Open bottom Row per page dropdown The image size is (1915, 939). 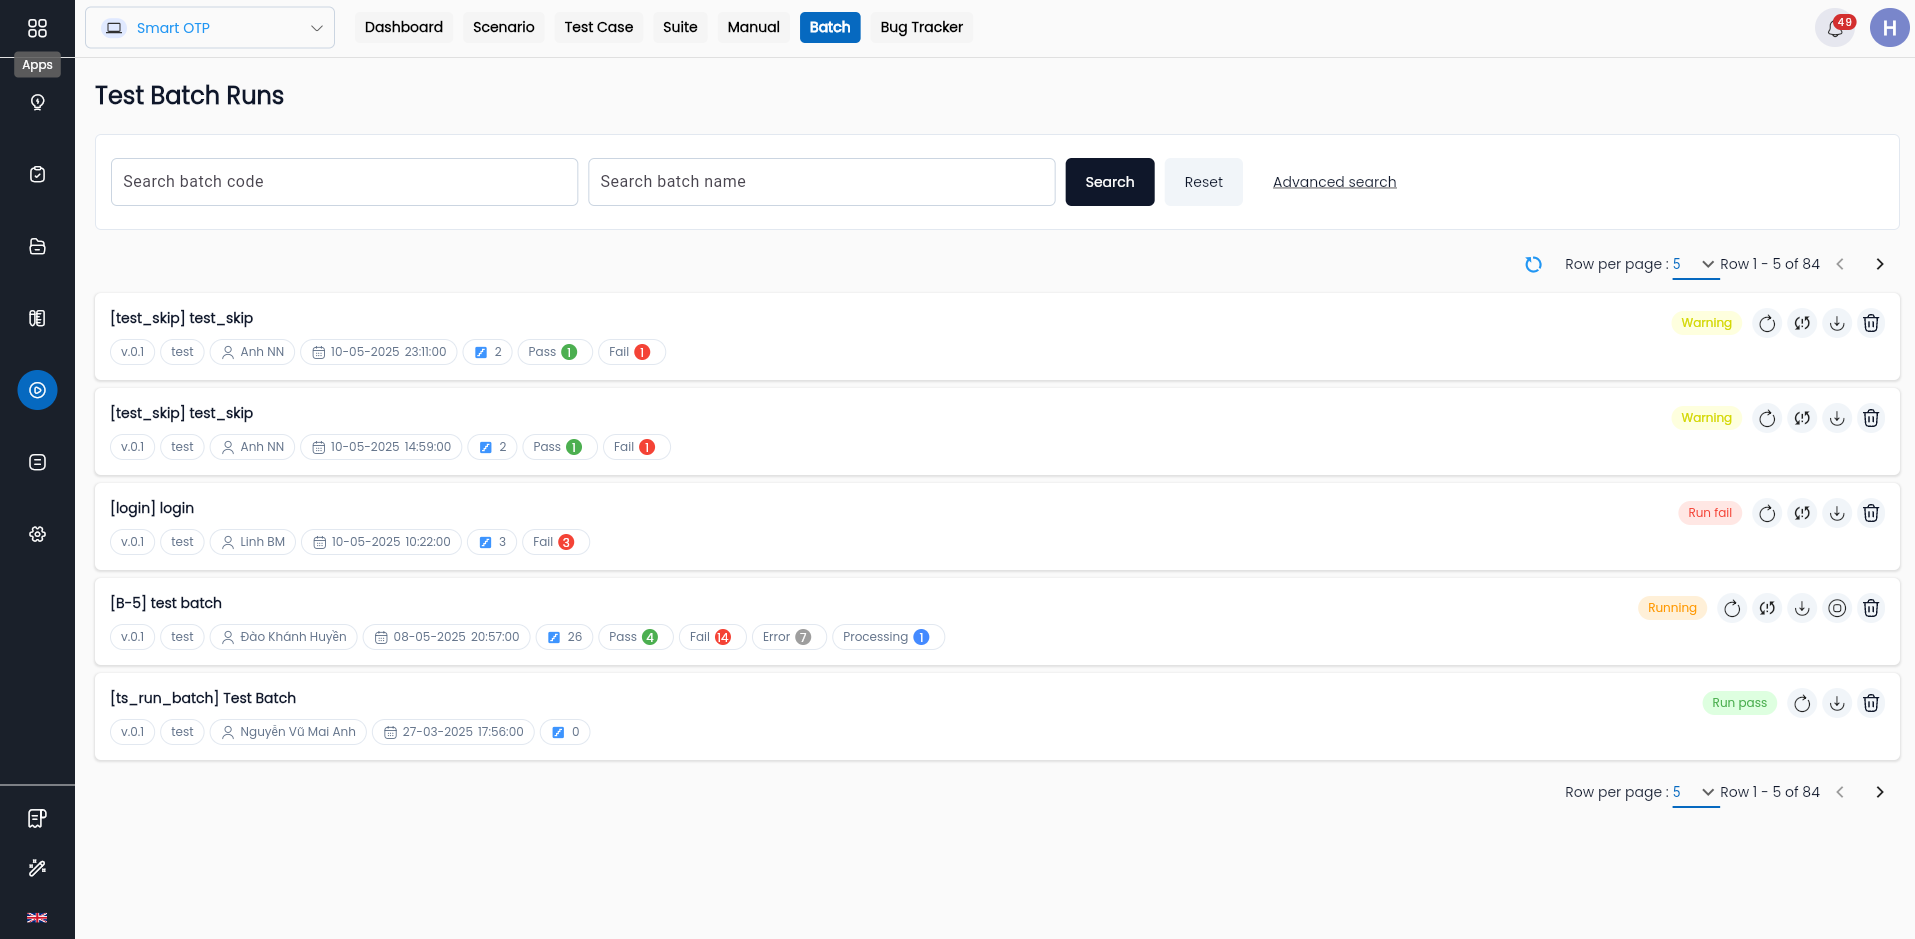[x=1695, y=793]
